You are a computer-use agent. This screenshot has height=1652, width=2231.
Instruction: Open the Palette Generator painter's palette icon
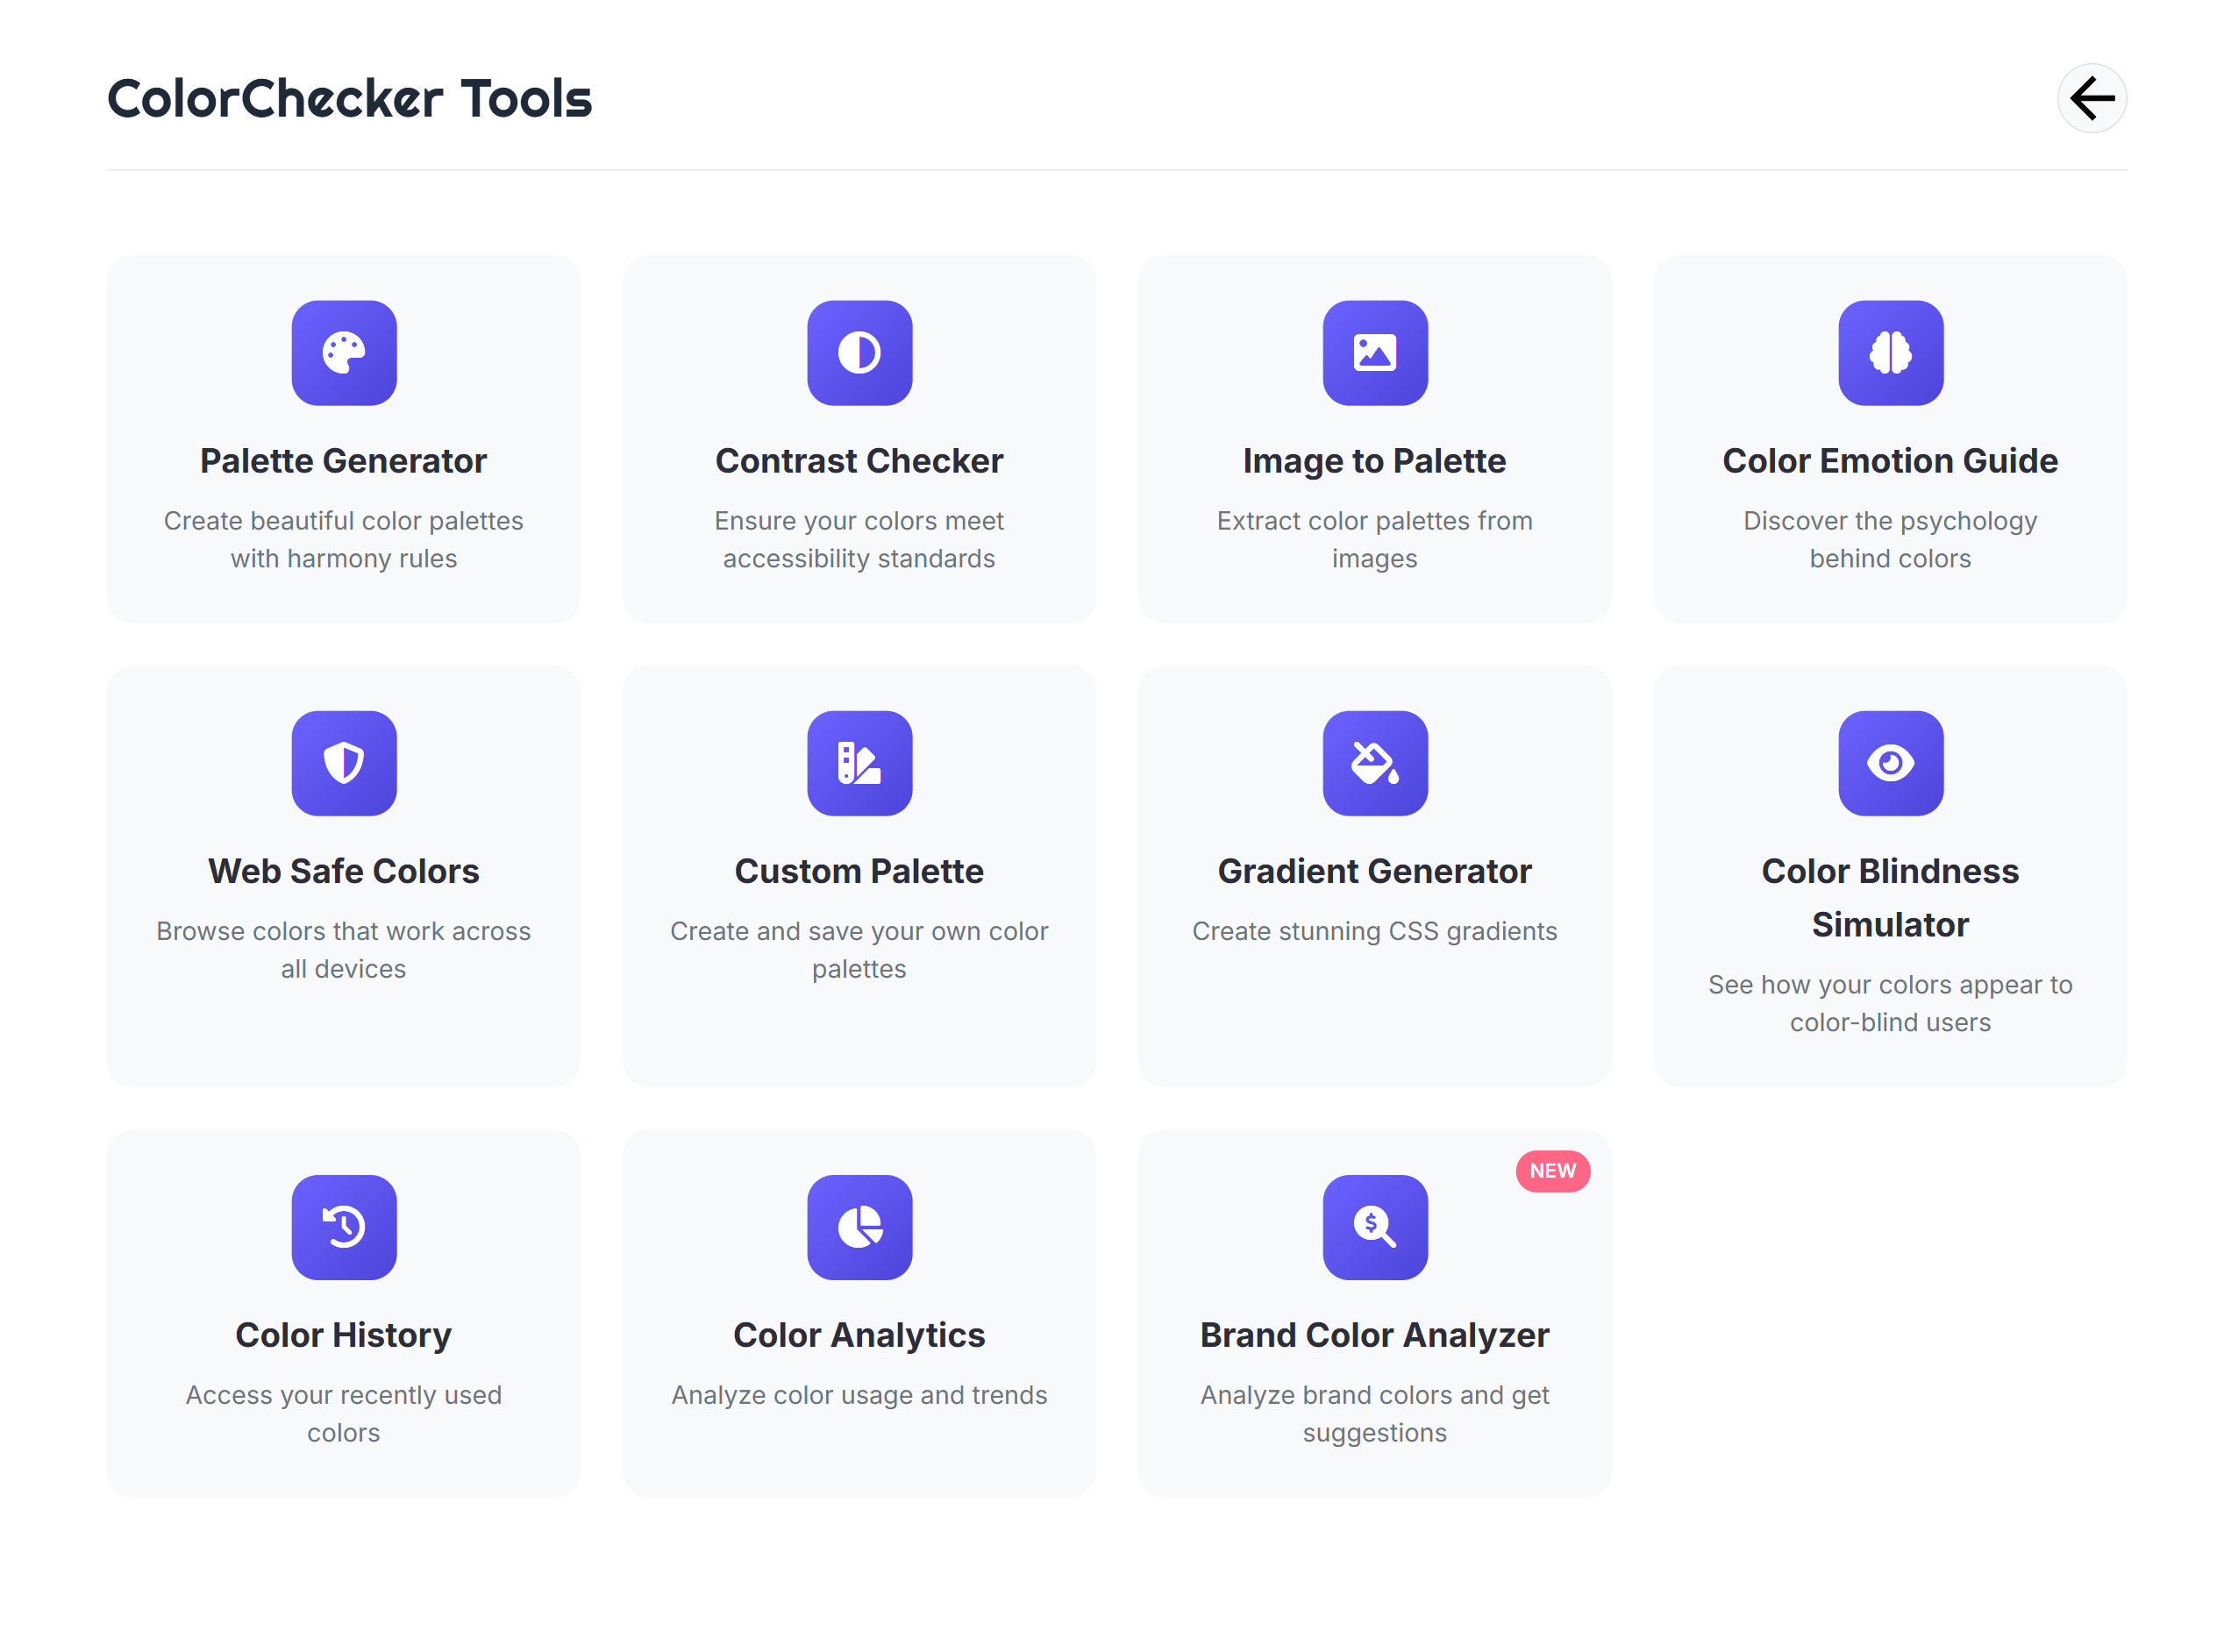click(x=344, y=353)
